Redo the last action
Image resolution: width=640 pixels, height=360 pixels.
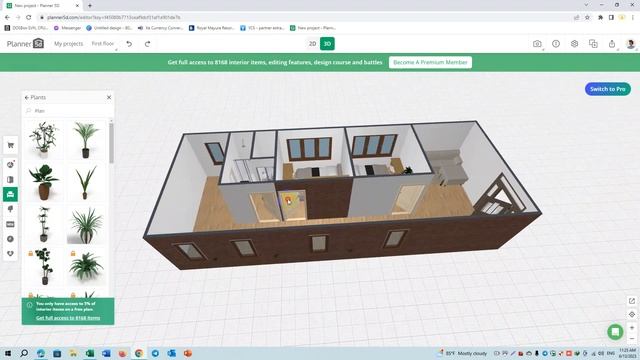(147, 44)
